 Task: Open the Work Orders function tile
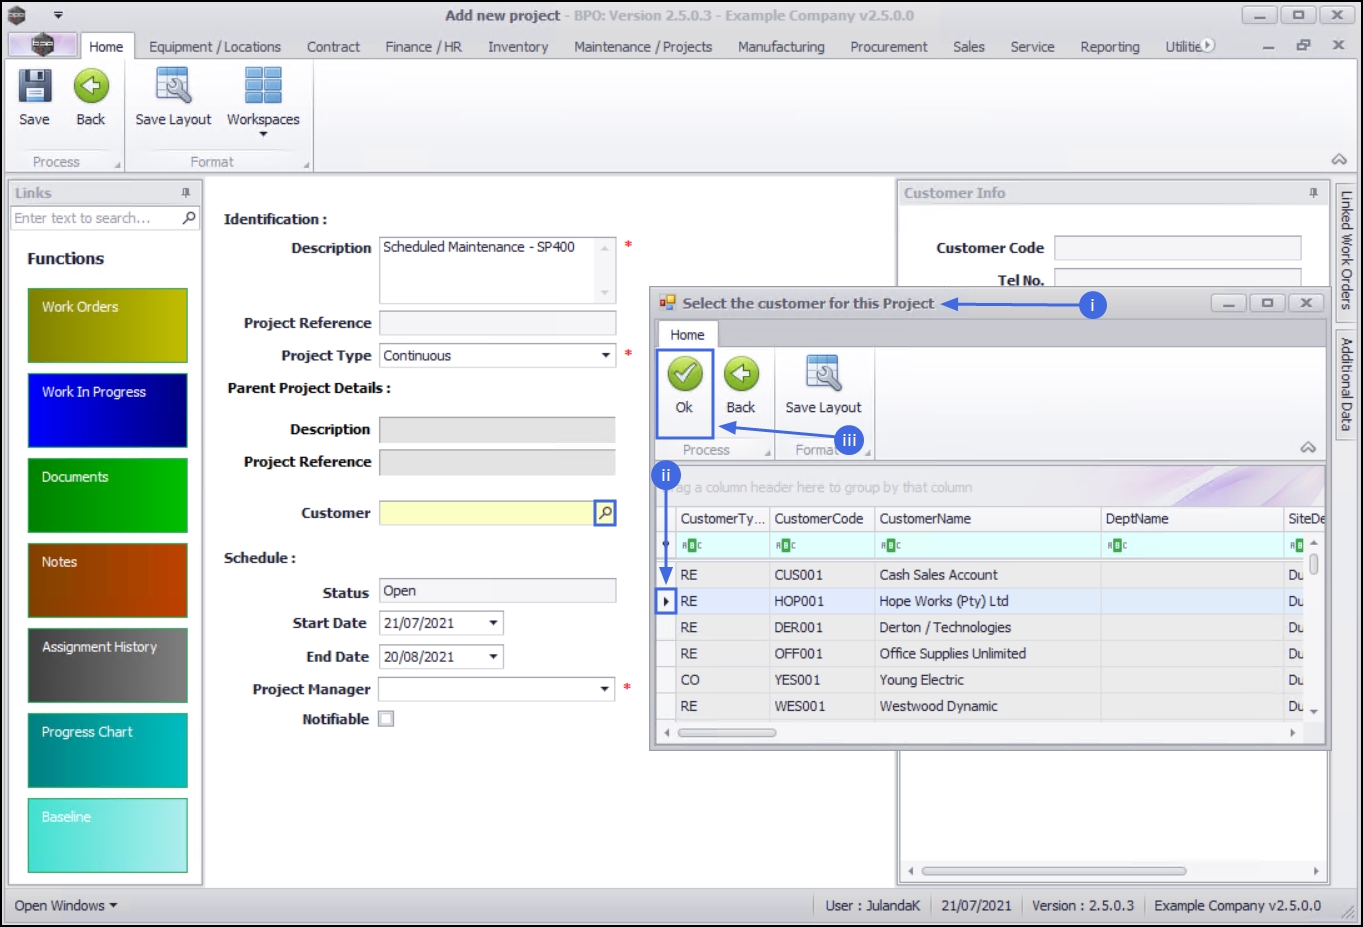[108, 325]
